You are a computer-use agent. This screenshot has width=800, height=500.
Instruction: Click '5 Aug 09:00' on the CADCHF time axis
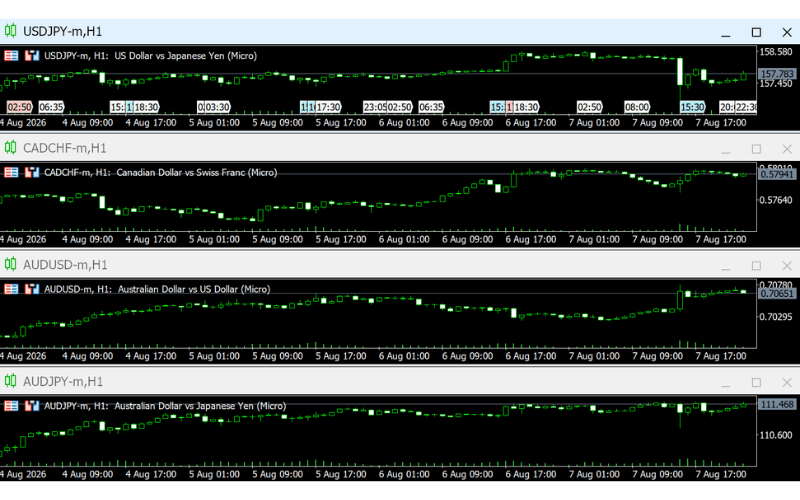278,239
